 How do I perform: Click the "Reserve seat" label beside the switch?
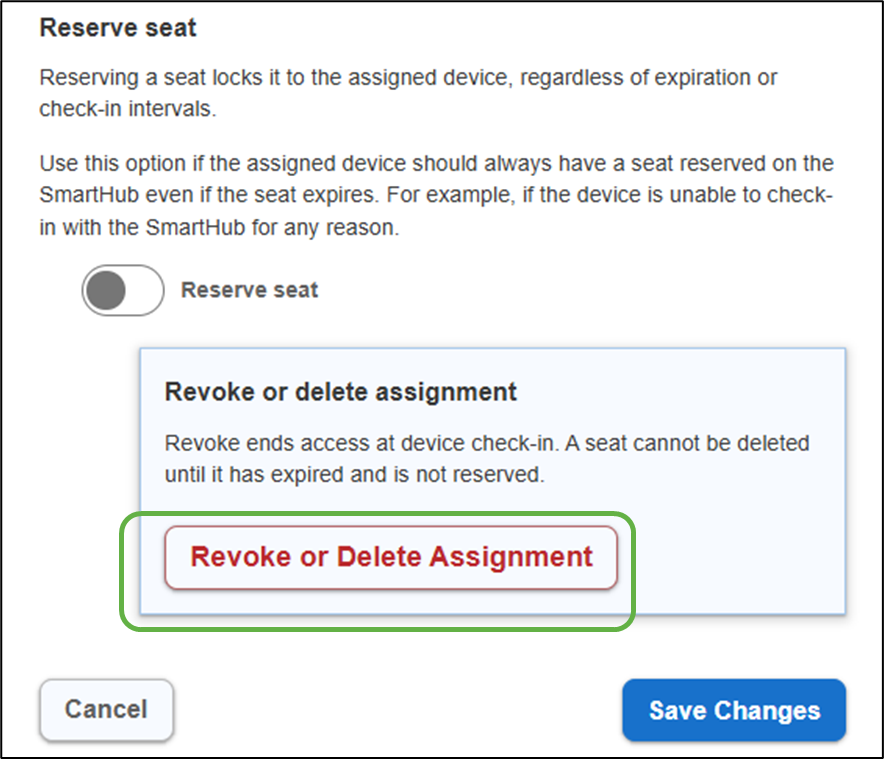coord(249,291)
